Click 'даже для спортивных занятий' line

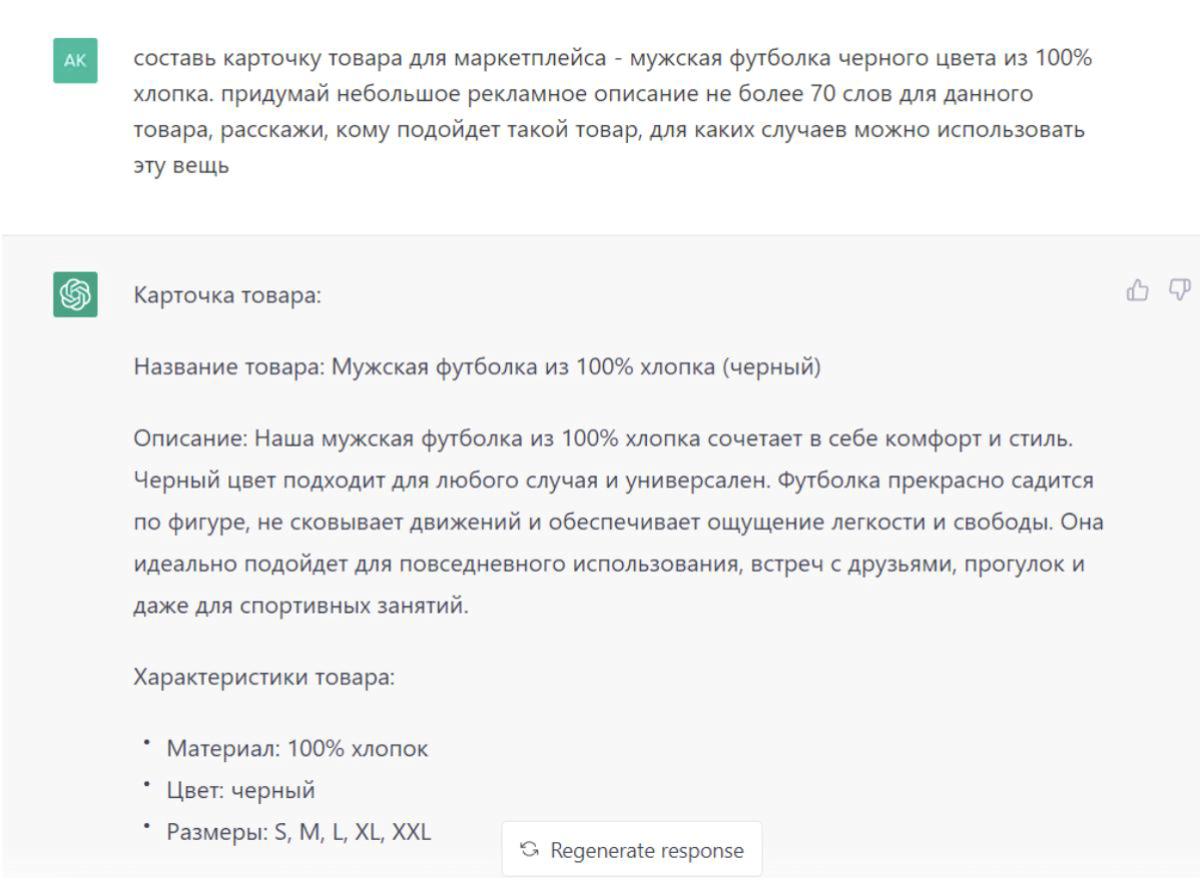[300, 606]
